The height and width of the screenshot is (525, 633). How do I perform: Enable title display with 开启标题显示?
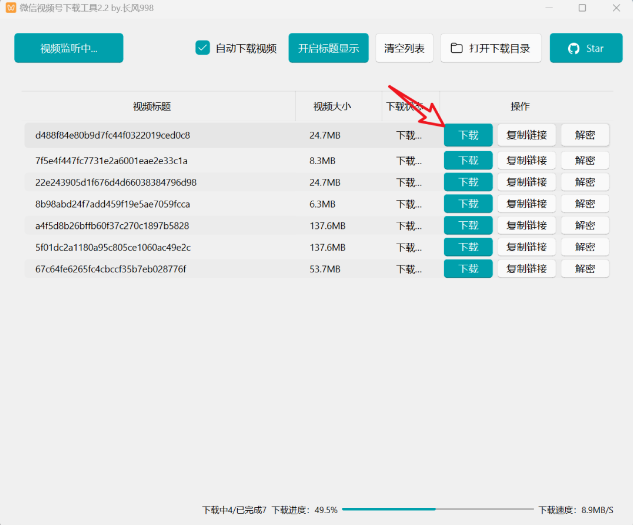point(328,48)
